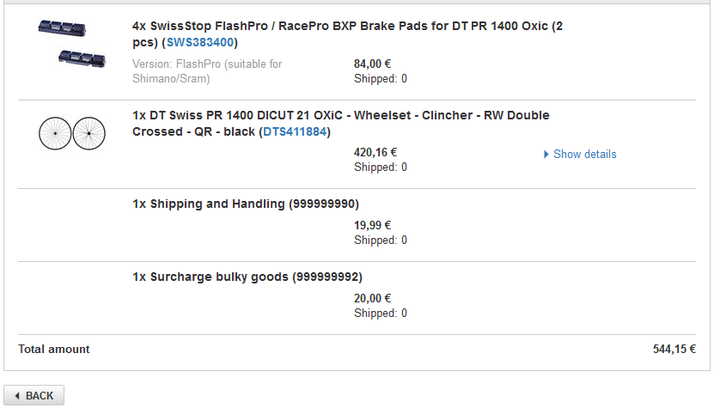
Task: Click the Shipping and Handling line item
Action: (246, 204)
